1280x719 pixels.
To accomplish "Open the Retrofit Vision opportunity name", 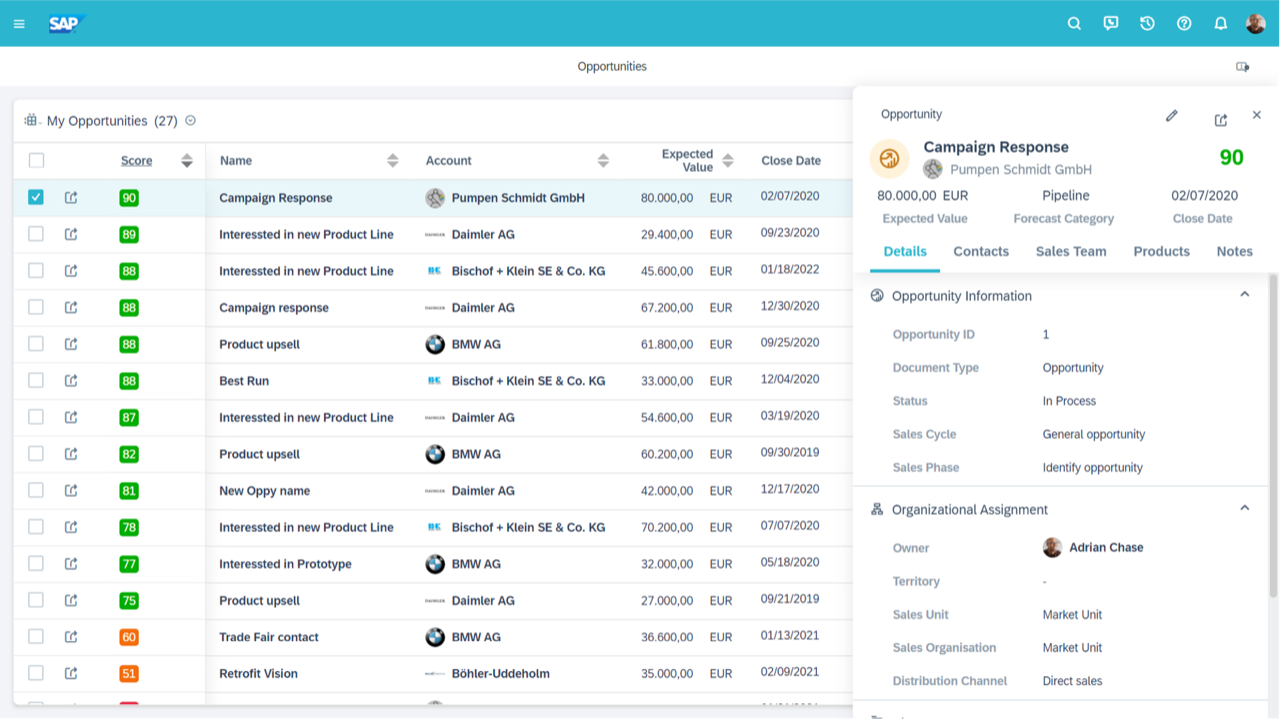I will pos(258,674).
